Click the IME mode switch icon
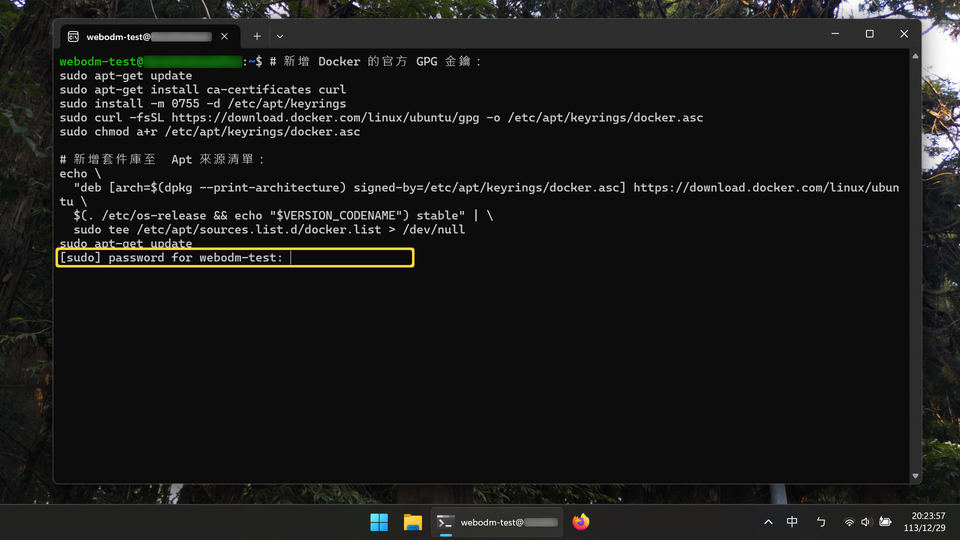The height and width of the screenshot is (540, 960). click(x=821, y=522)
